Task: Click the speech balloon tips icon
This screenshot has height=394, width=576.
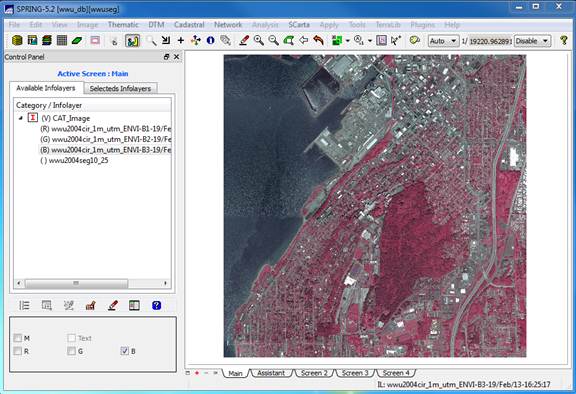Action: click(x=414, y=40)
